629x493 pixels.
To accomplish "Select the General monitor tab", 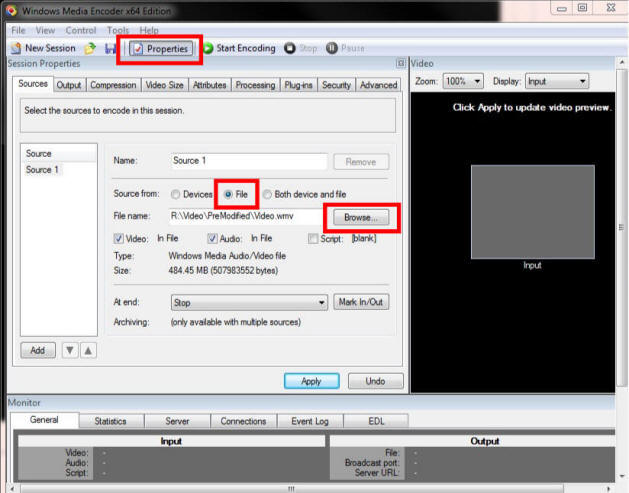I will (x=44, y=420).
